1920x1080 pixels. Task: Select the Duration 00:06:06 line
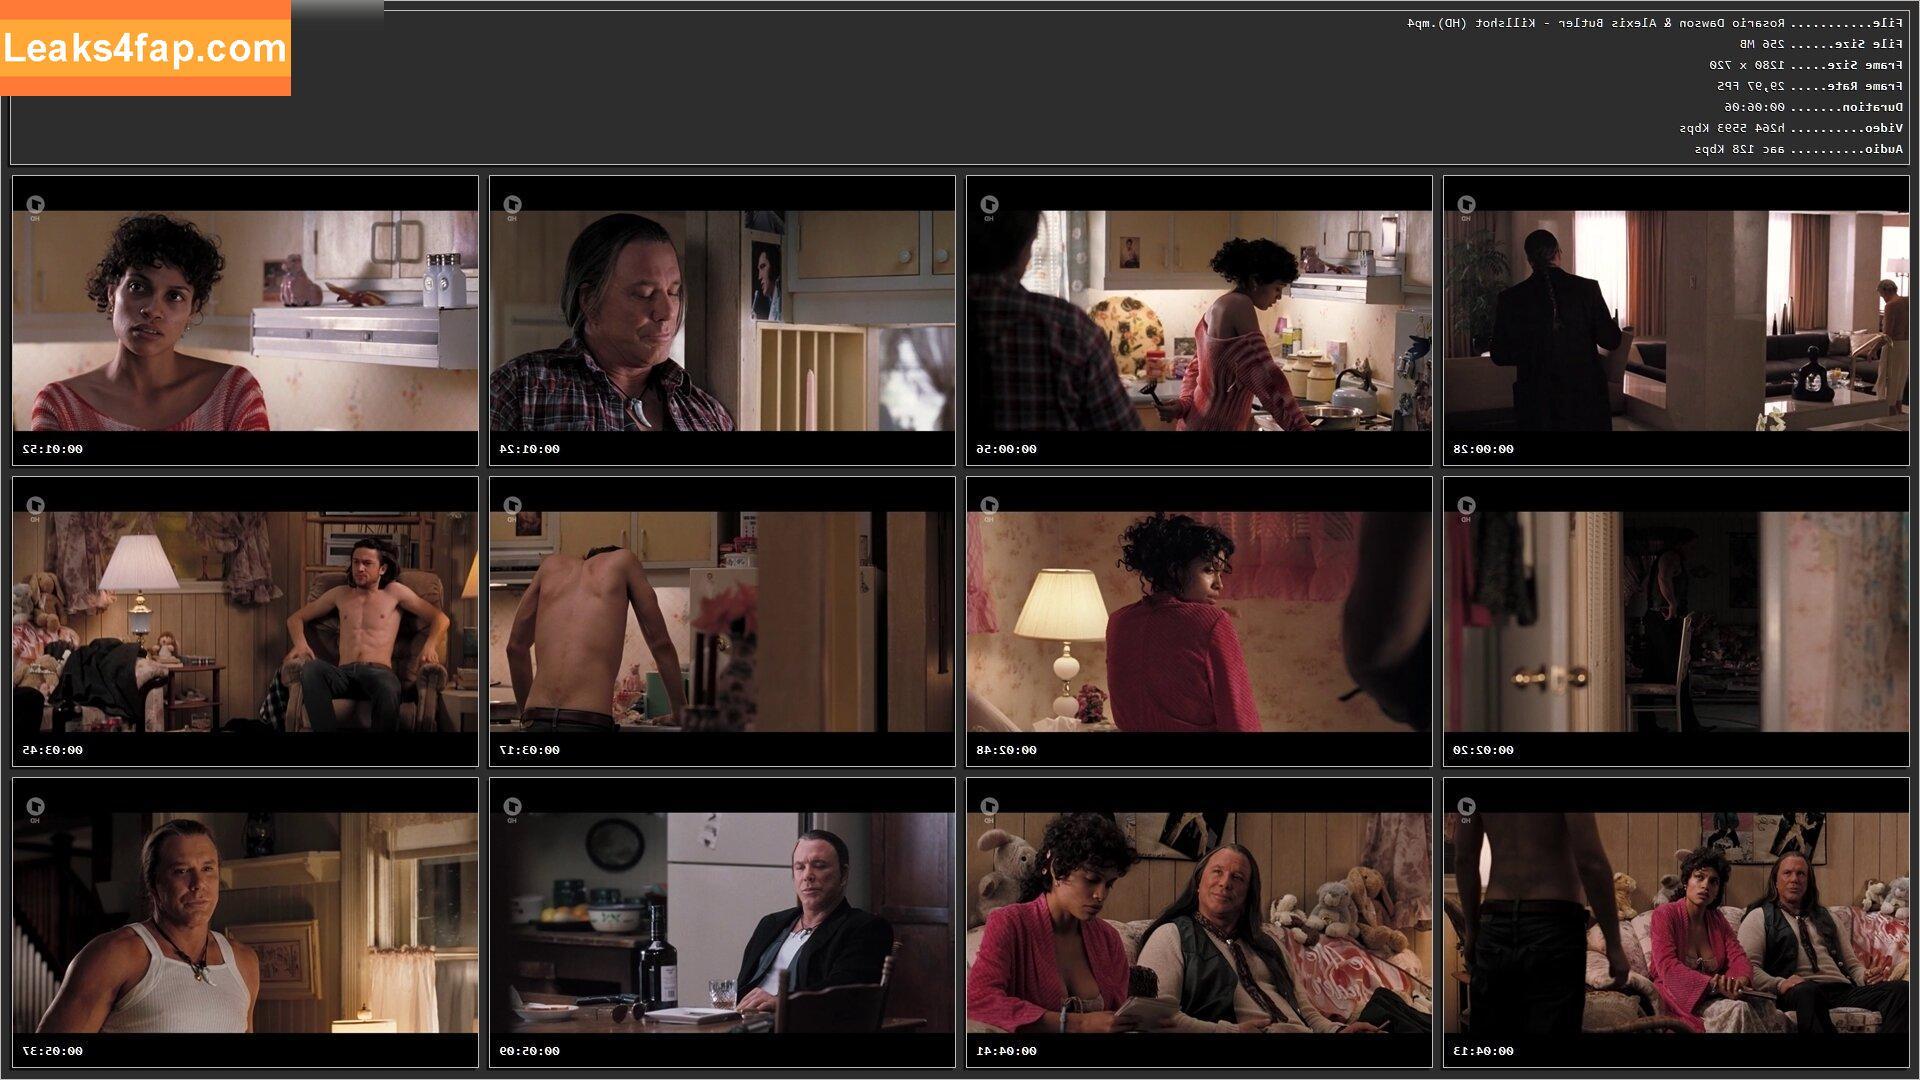point(1814,107)
